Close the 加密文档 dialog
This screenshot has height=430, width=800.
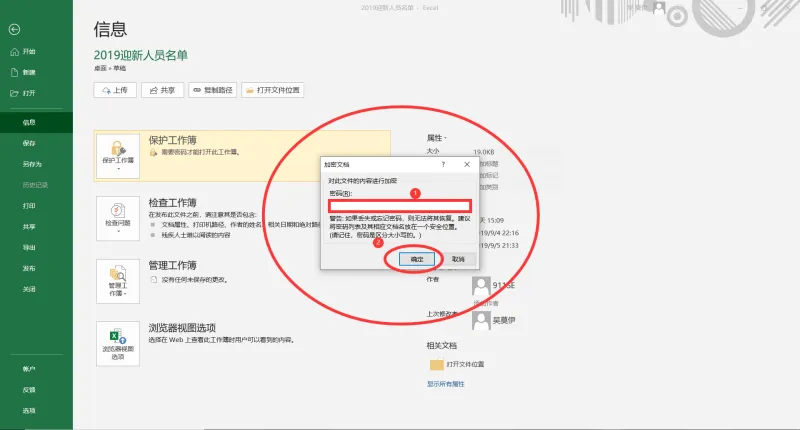coord(467,164)
